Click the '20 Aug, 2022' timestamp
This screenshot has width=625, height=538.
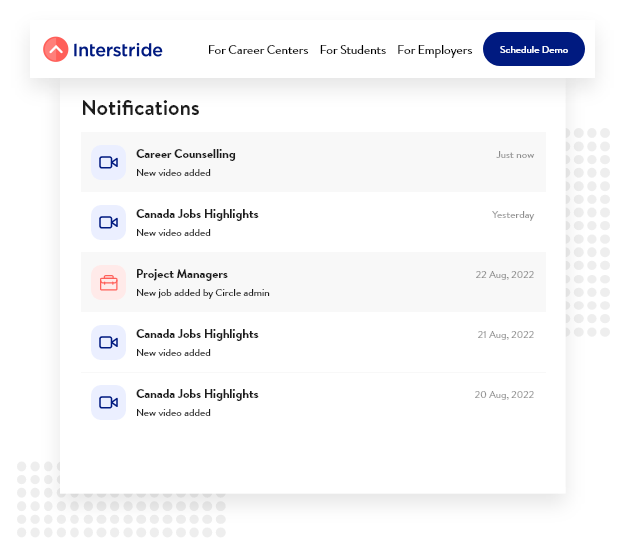coord(504,395)
